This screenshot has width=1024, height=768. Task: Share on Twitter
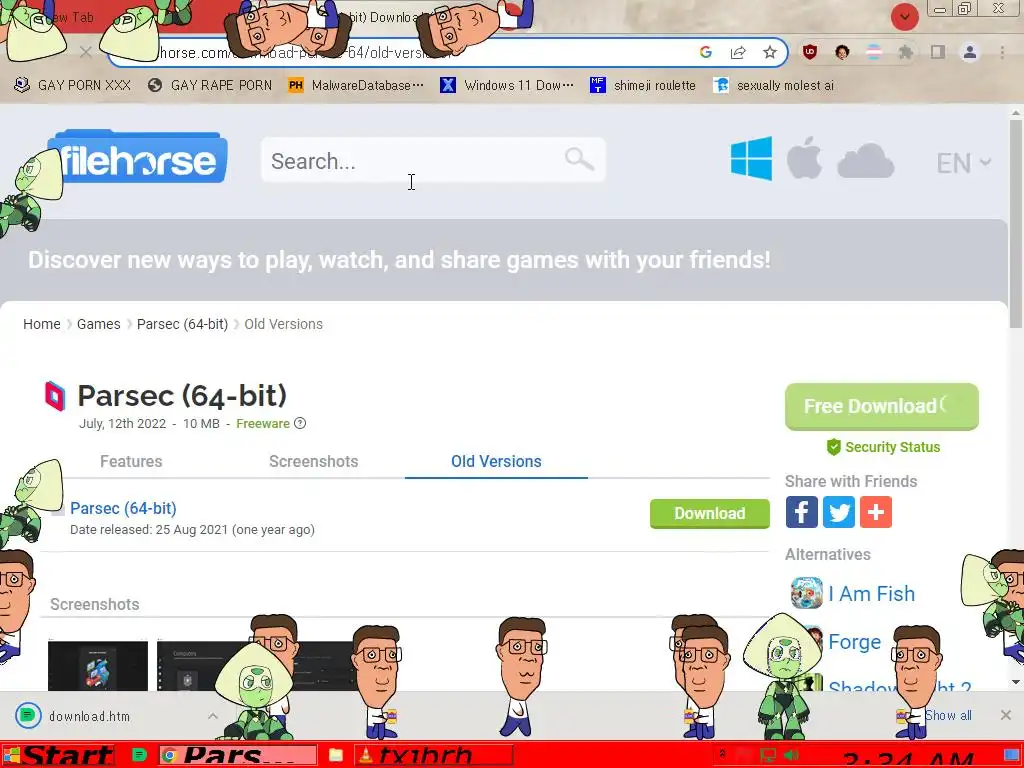coord(839,512)
